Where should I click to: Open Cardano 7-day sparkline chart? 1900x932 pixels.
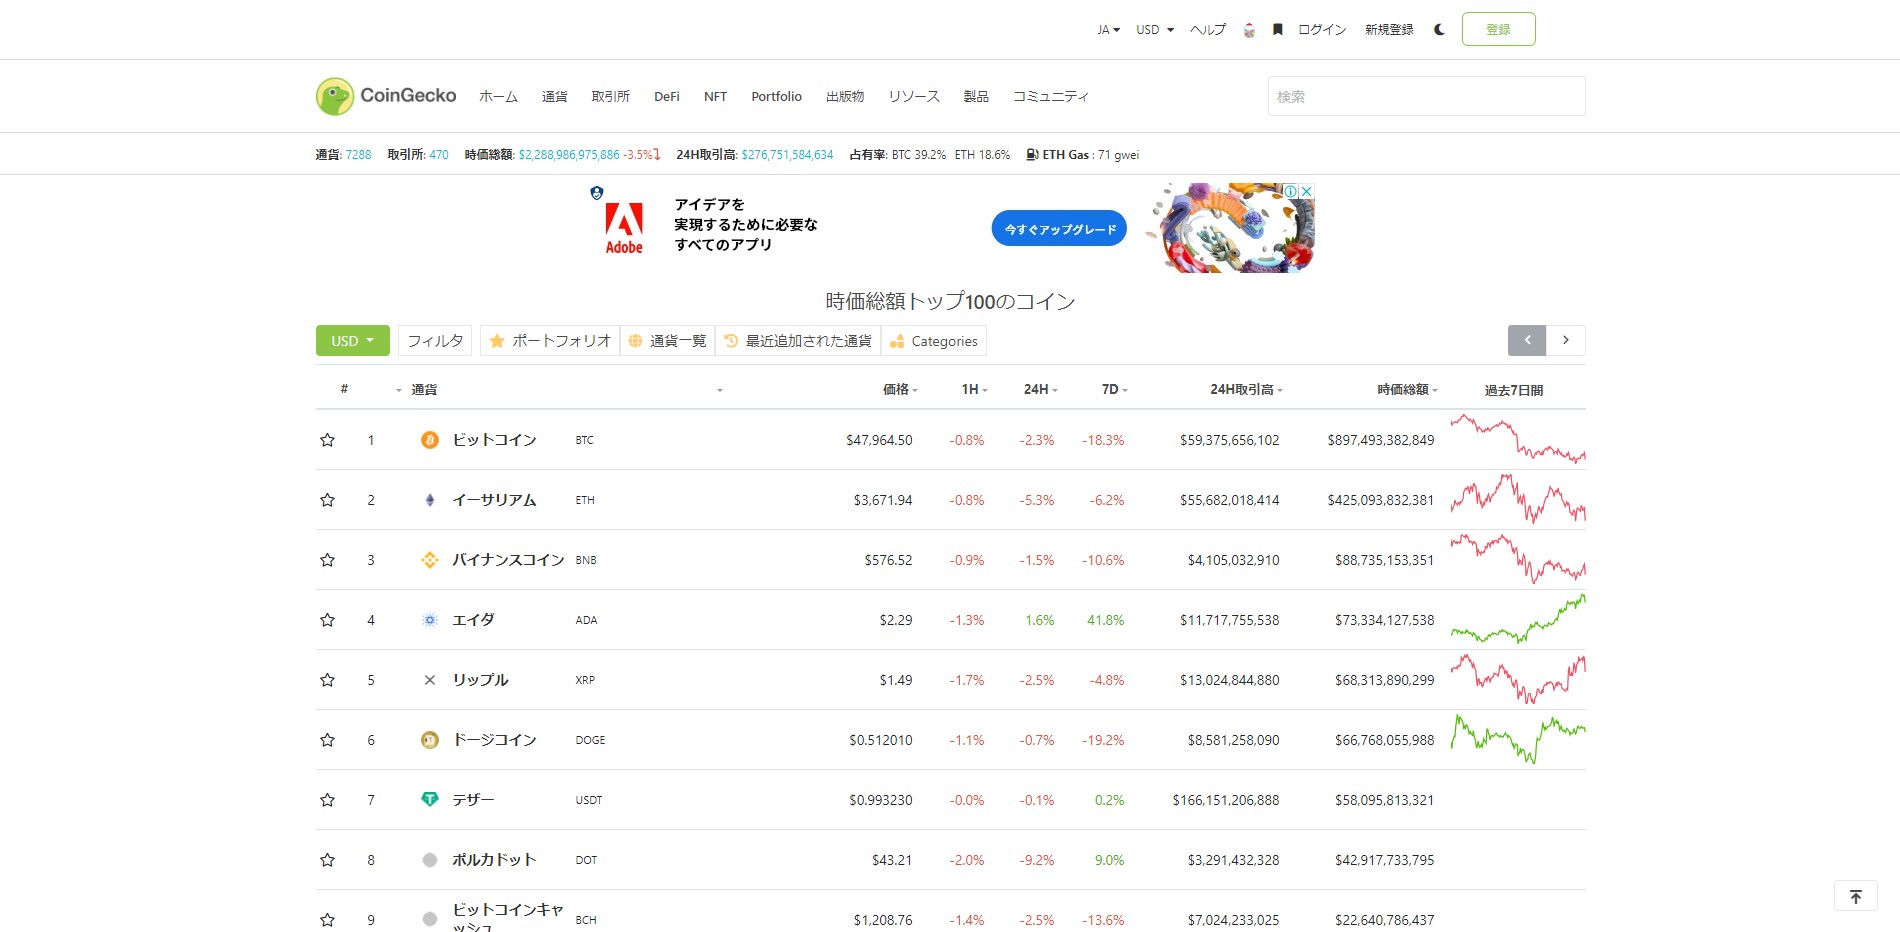[x=1518, y=620]
